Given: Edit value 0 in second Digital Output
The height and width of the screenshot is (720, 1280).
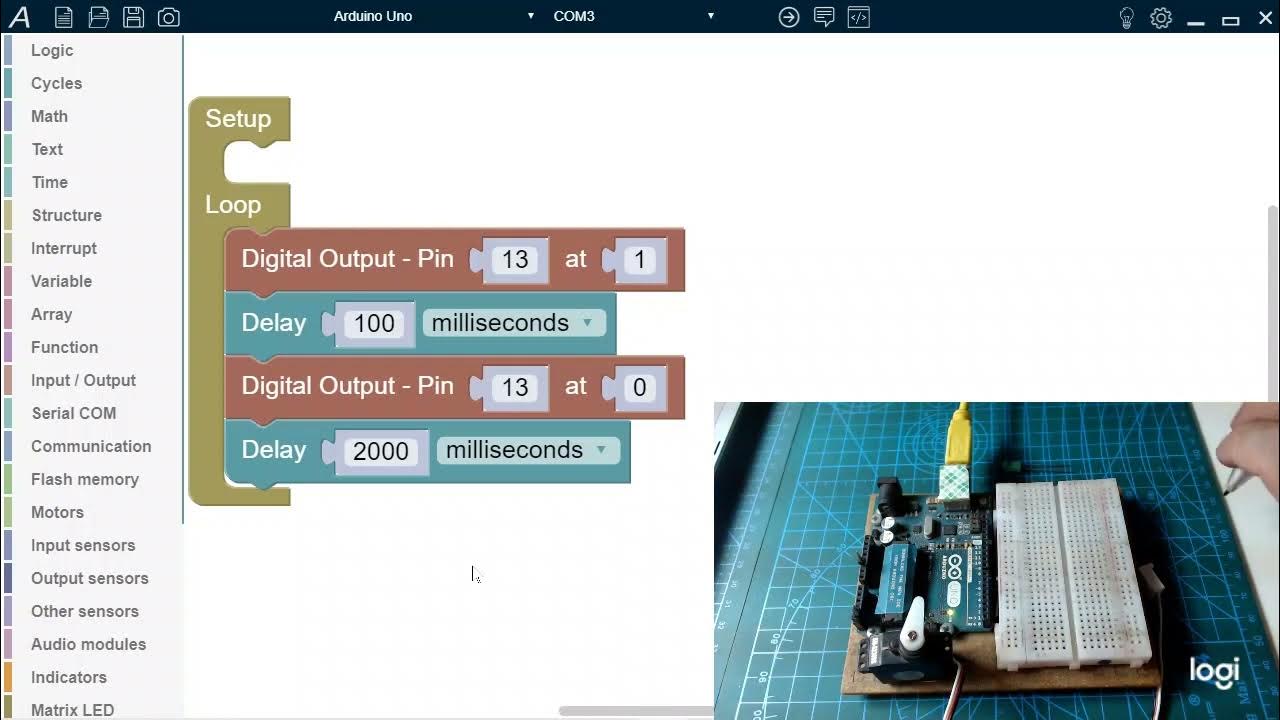Looking at the screenshot, I should pyautogui.click(x=640, y=387).
